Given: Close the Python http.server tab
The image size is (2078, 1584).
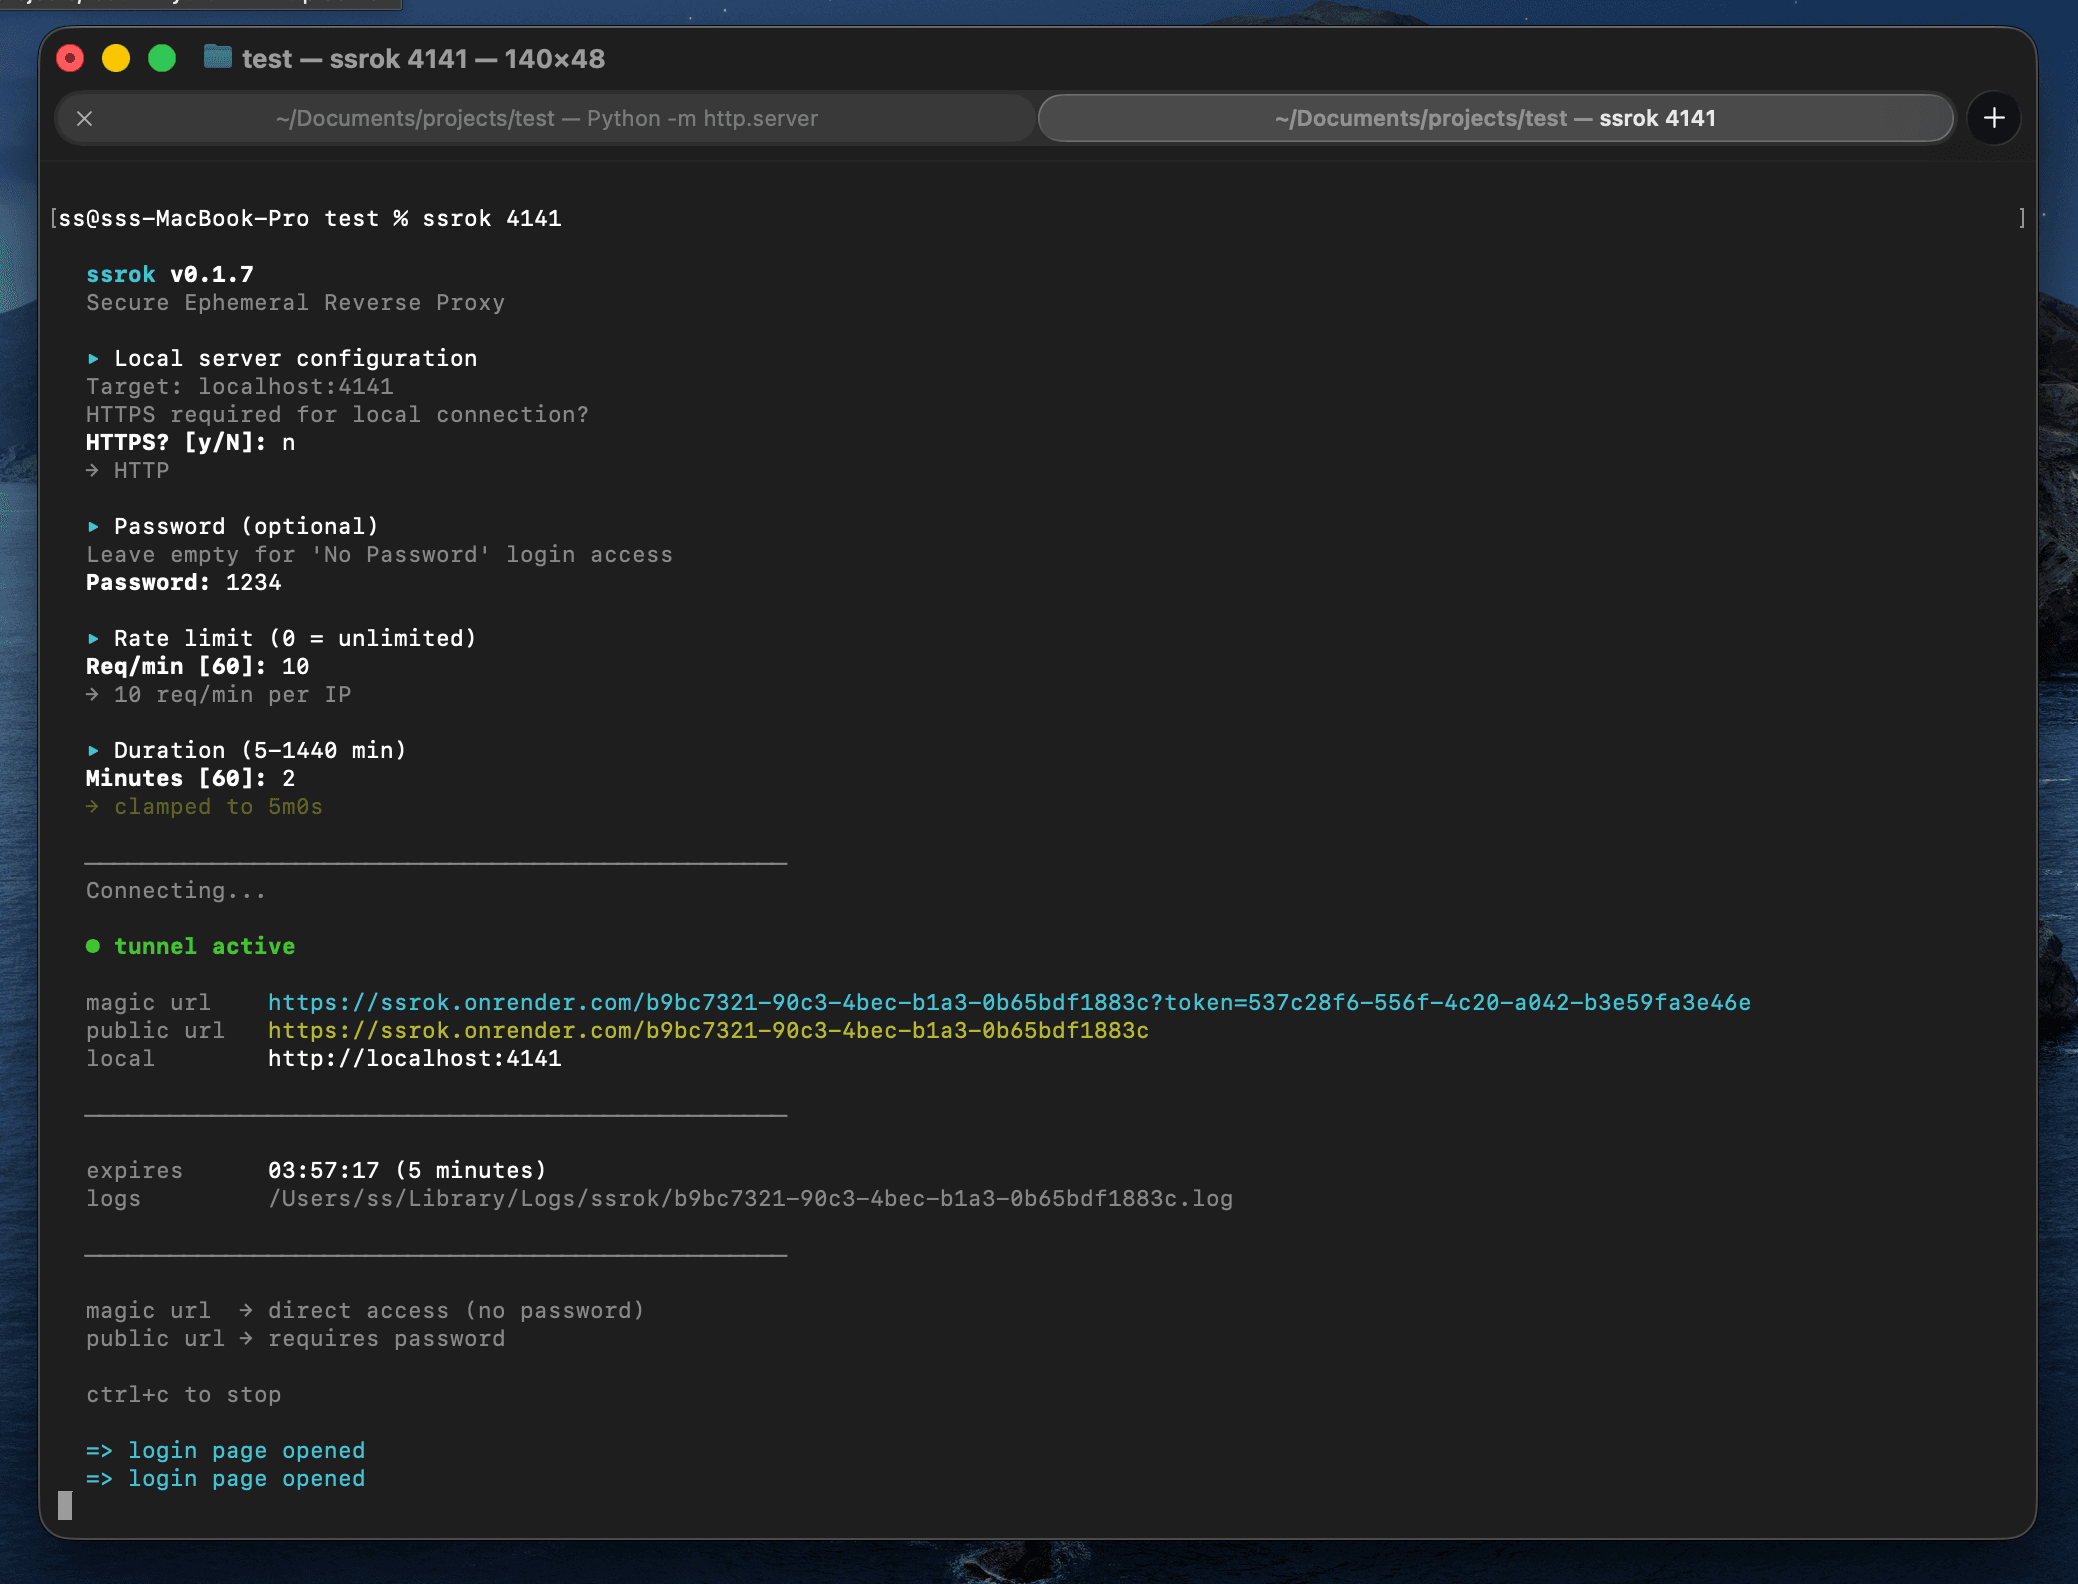Looking at the screenshot, I should click(x=86, y=118).
